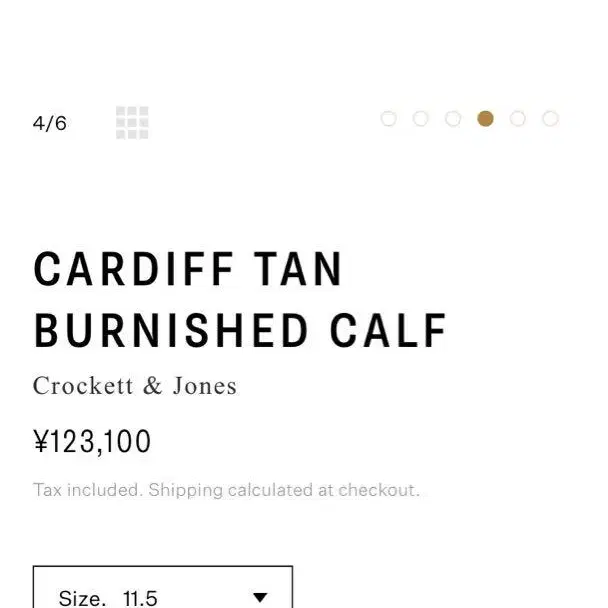This screenshot has width=608, height=608.
Task: Open the thumbnail grid view icon
Action: click(132, 123)
